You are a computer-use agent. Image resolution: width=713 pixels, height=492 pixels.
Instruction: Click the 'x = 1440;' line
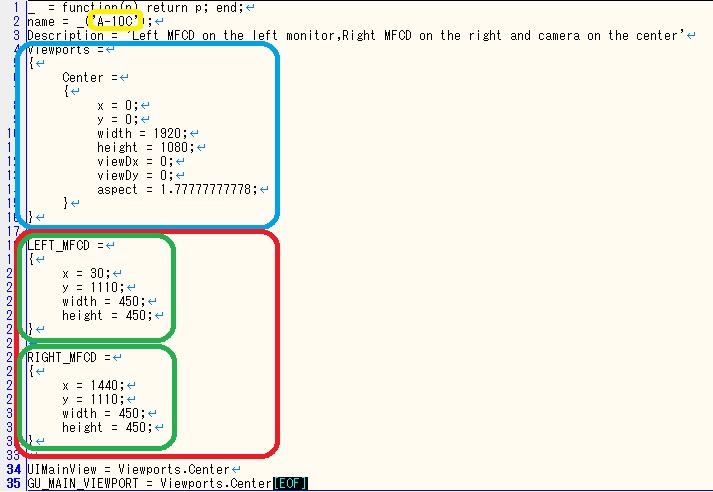(93, 386)
